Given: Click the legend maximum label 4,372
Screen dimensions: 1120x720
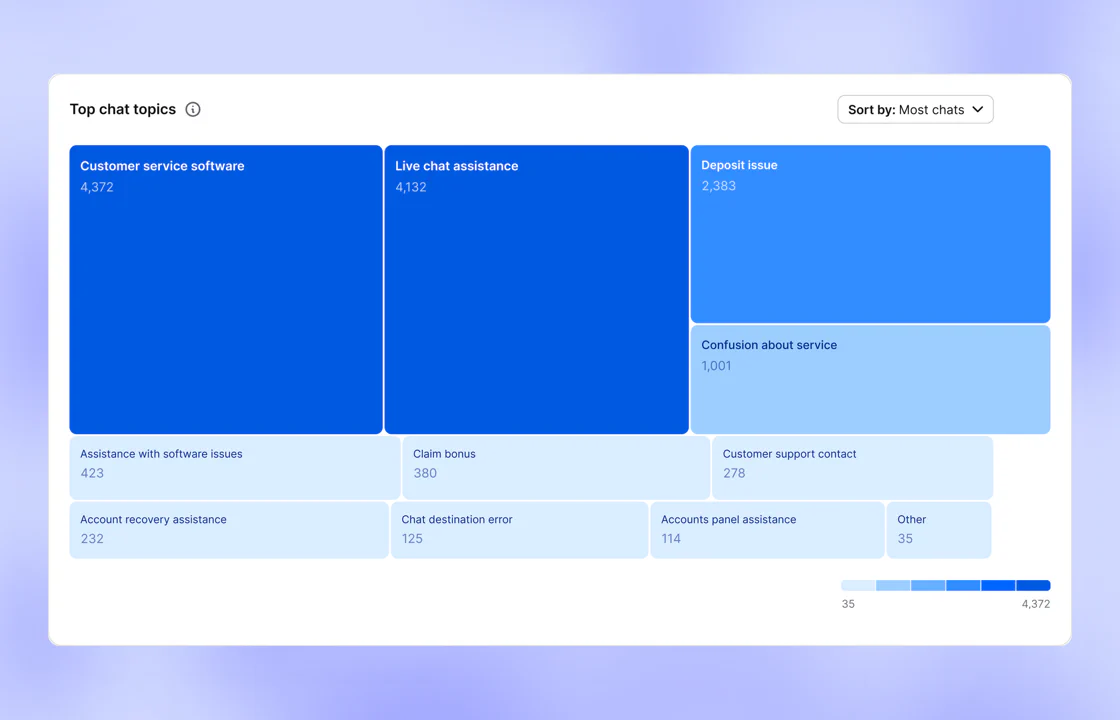Looking at the screenshot, I should tap(1036, 604).
